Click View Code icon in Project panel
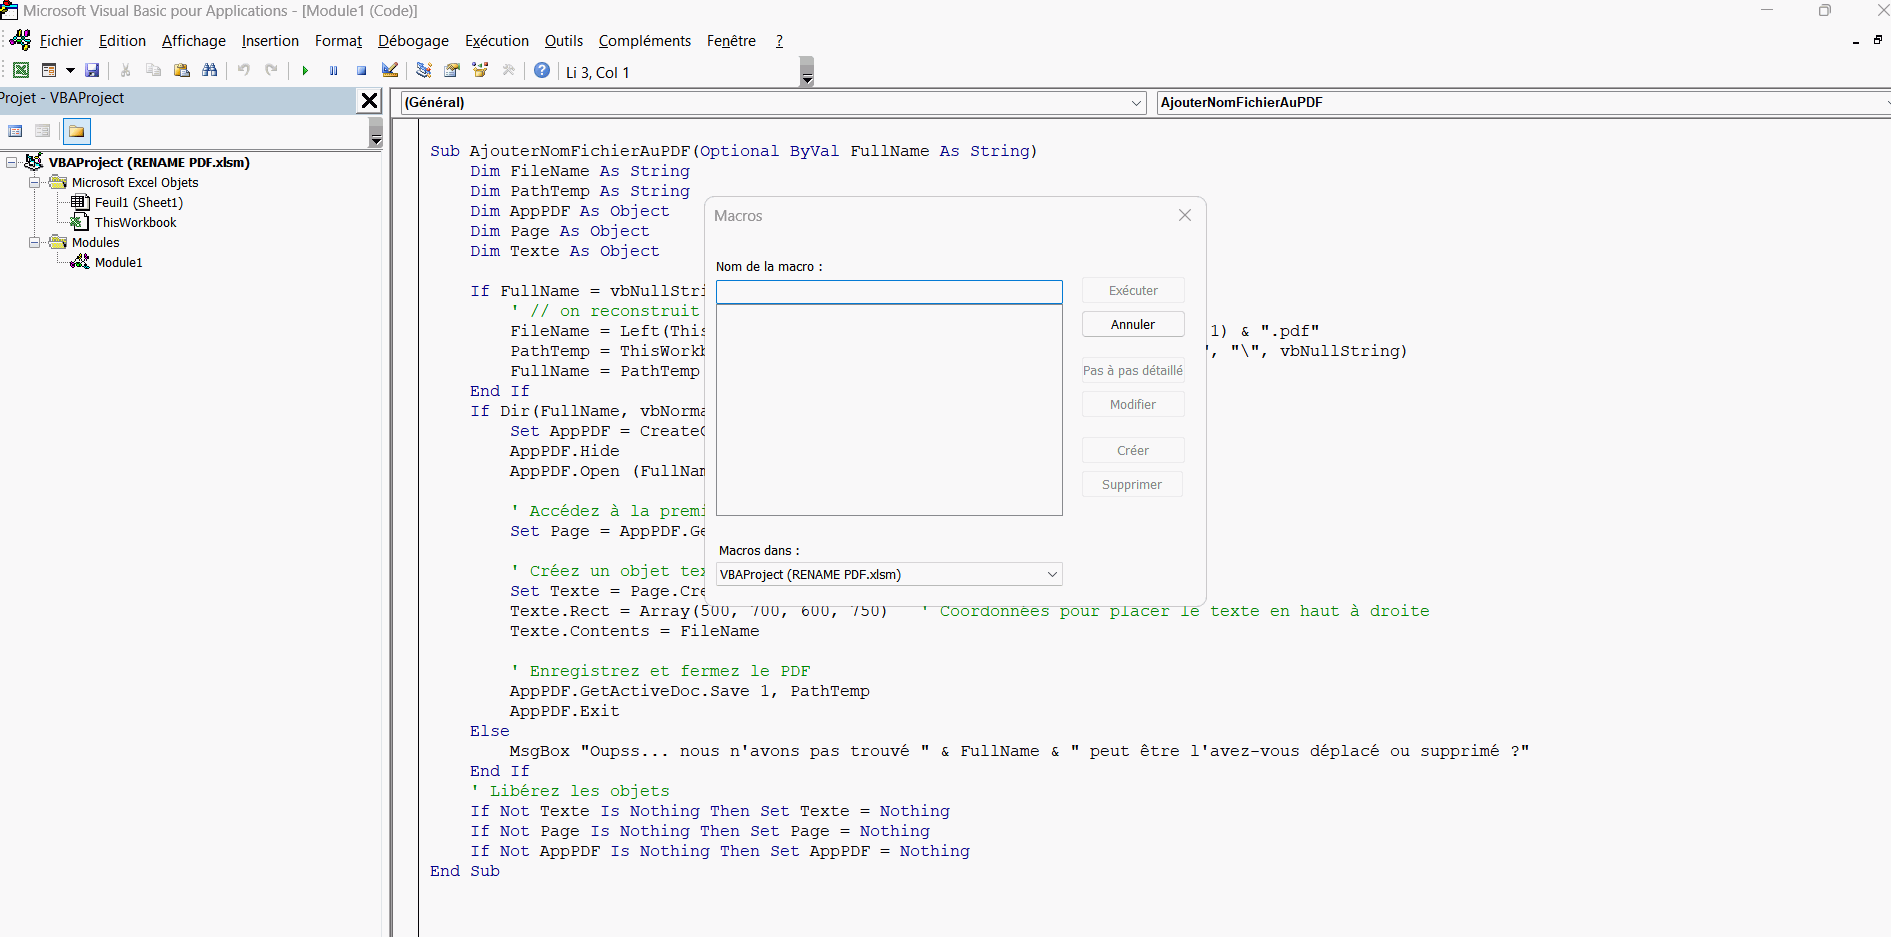Viewport: 1891px width, 937px height. 15,131
